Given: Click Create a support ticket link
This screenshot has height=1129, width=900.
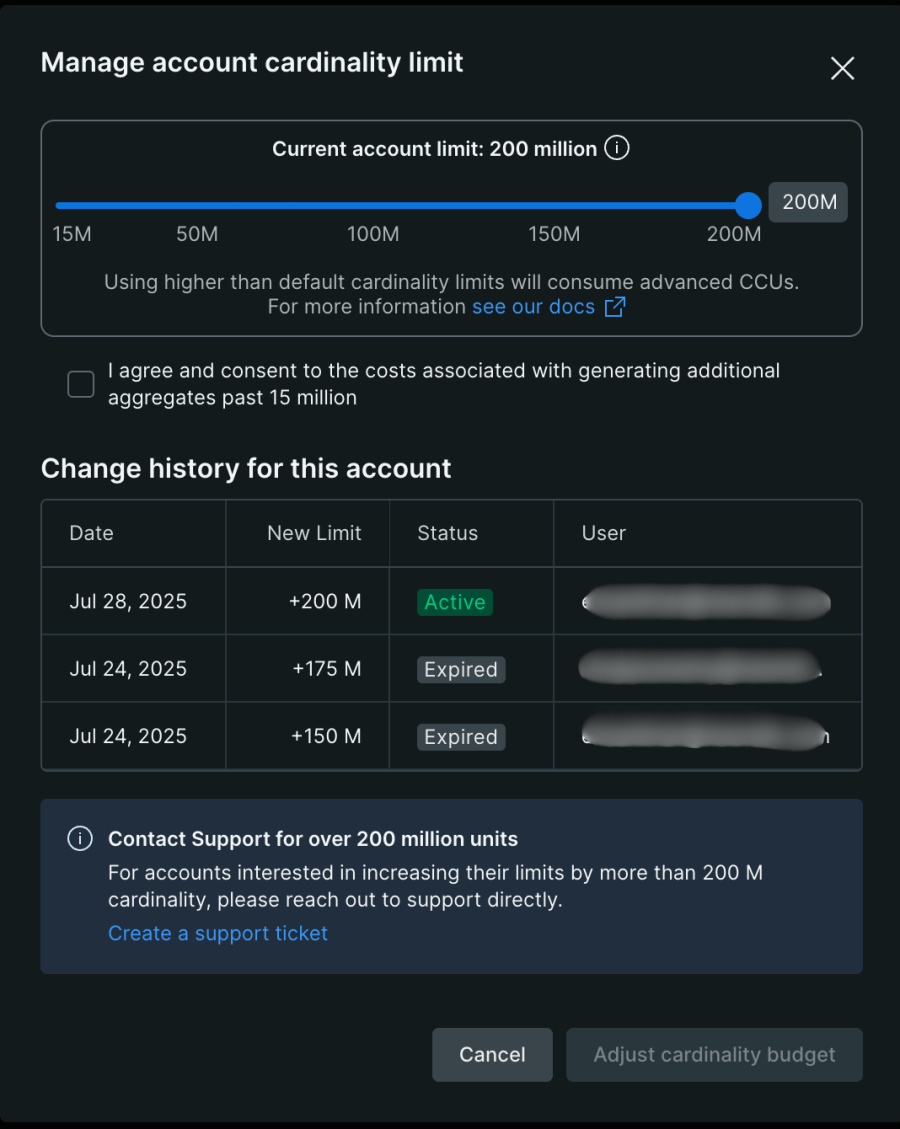Looking at the screenshot, I should 217,933.
